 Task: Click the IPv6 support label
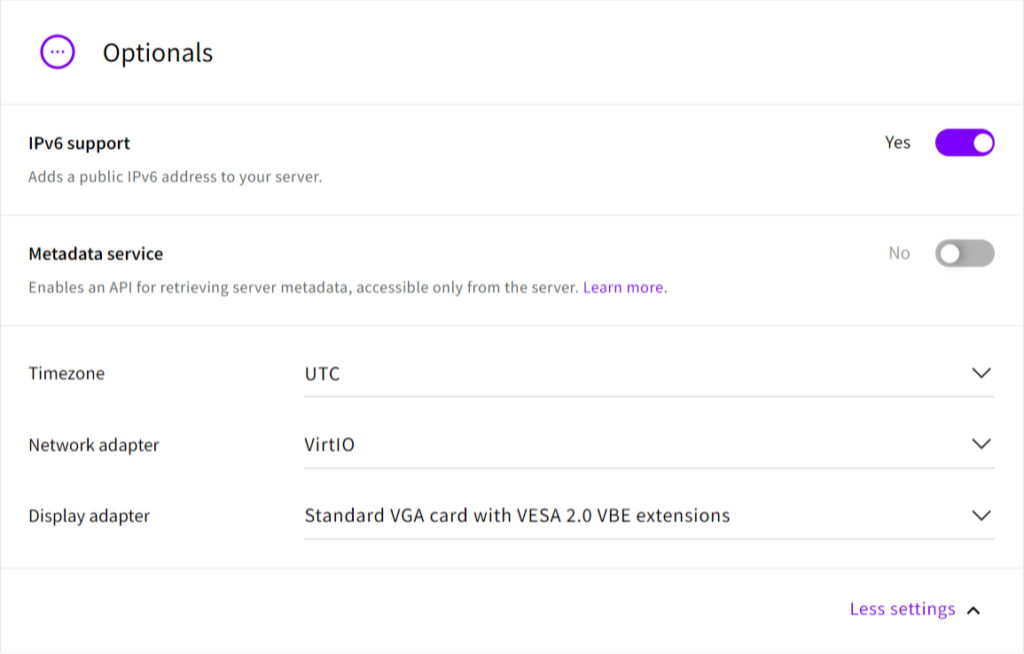pos(79,143)
